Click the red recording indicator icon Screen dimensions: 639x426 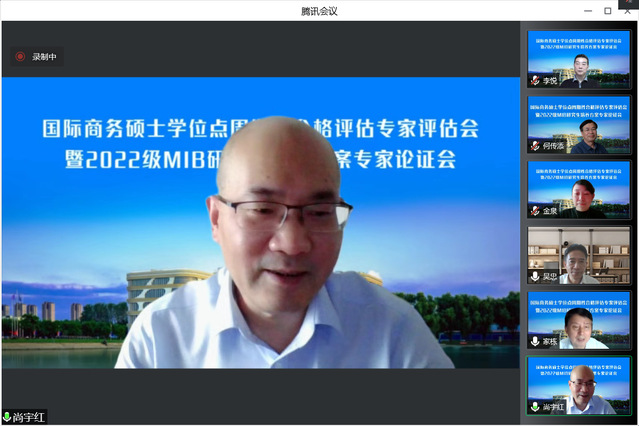point(20,57)
